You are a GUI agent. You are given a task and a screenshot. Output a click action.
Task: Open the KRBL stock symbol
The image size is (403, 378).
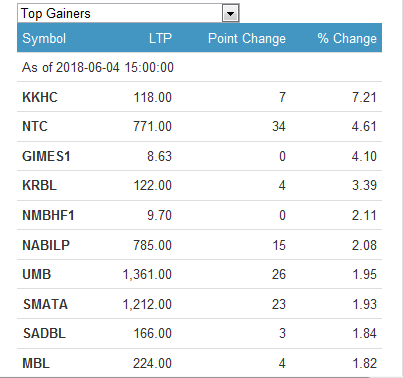pos(39,185)
